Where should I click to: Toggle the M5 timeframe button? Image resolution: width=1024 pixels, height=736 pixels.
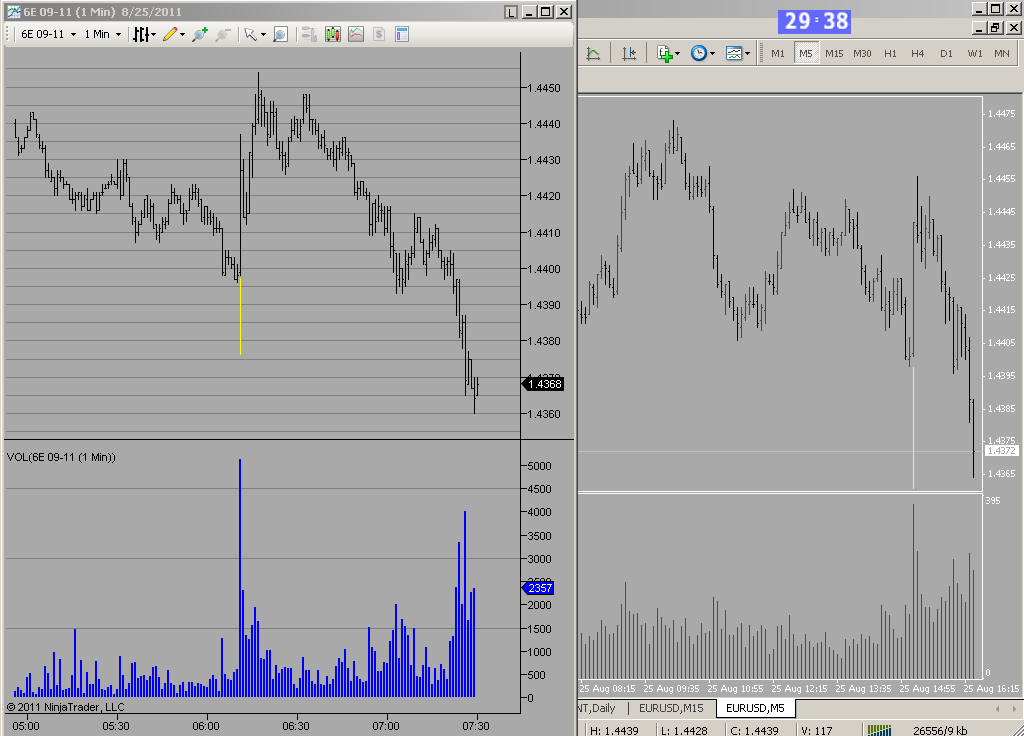pos(806,54)
